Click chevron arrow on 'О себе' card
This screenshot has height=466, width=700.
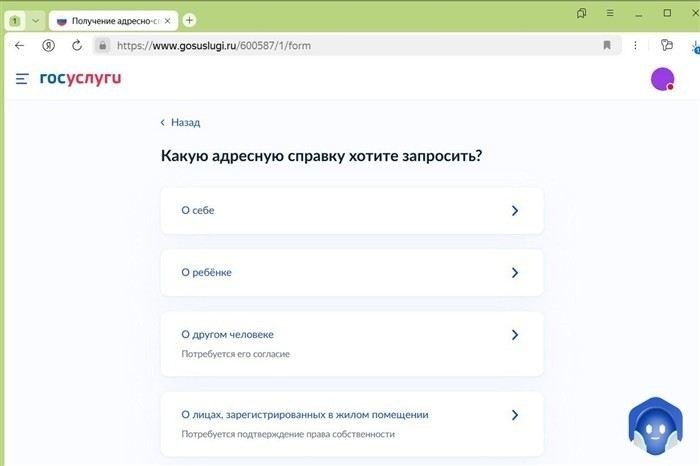(515, 211)
